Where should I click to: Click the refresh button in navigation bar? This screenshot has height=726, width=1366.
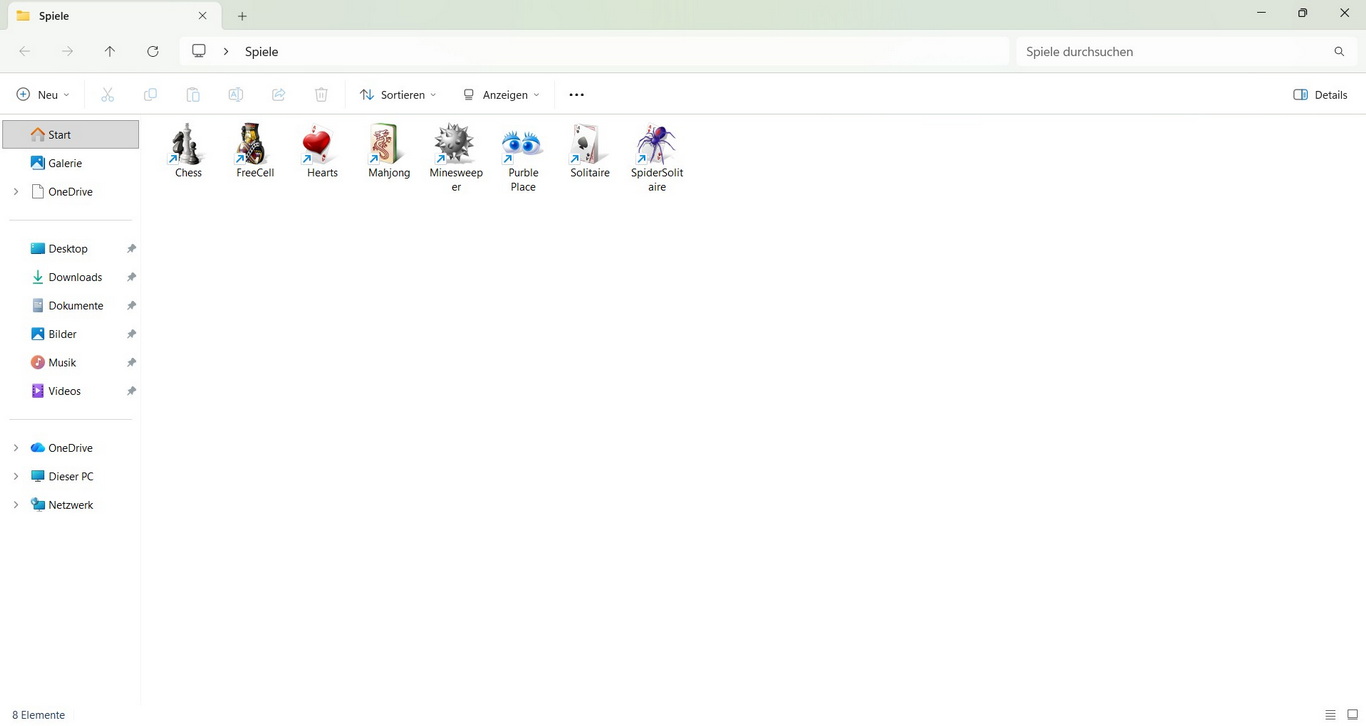click(x=152, y=51)
